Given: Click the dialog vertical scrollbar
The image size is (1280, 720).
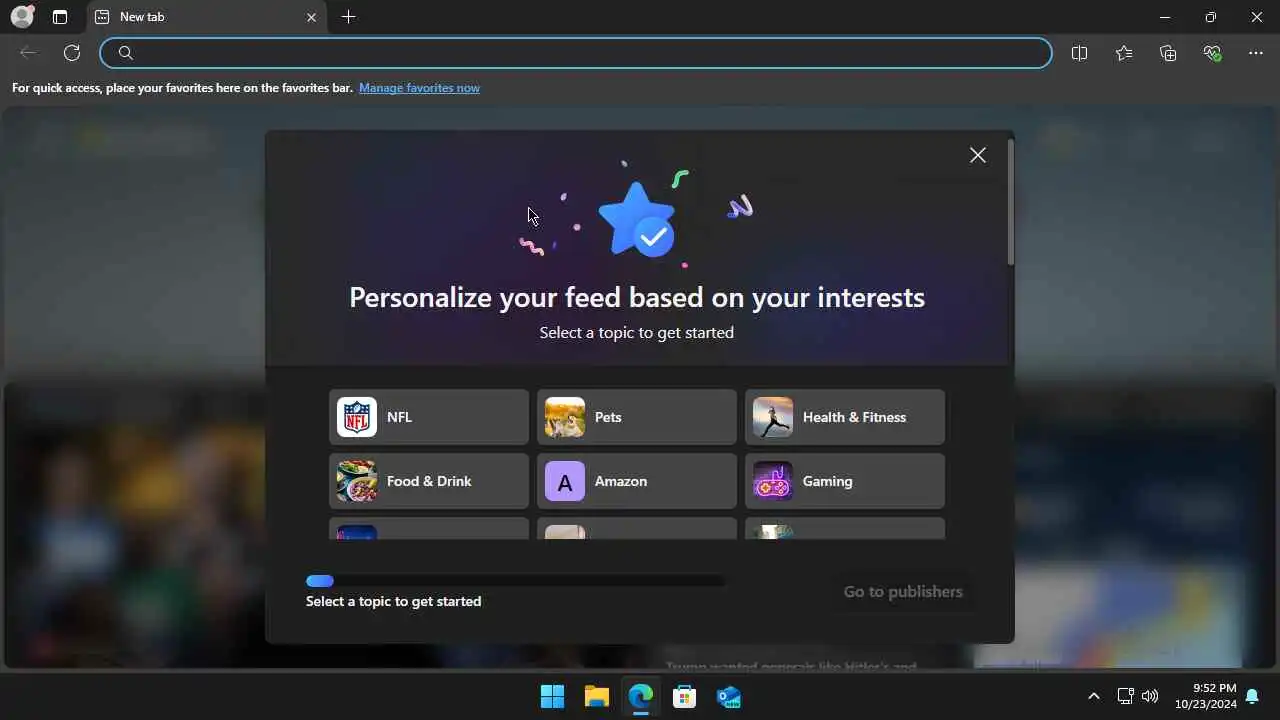Looking at the screenshot, I should pyautogui.click(x=1011, y=203).
